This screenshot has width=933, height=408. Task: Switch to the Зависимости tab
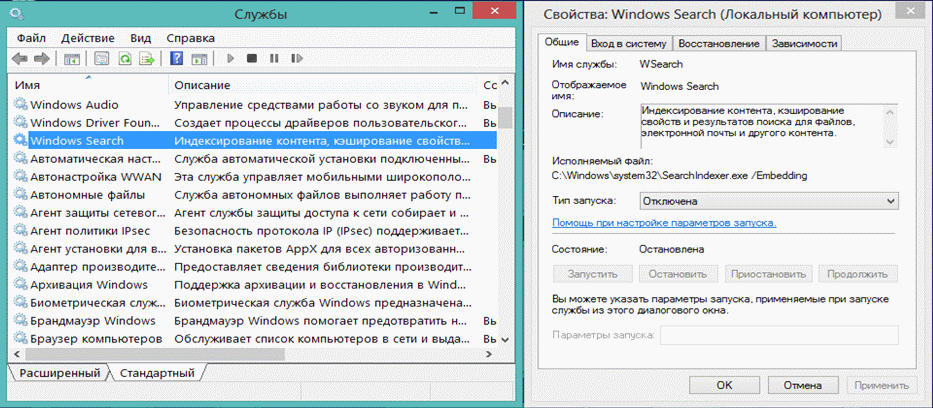coord(804,43)
